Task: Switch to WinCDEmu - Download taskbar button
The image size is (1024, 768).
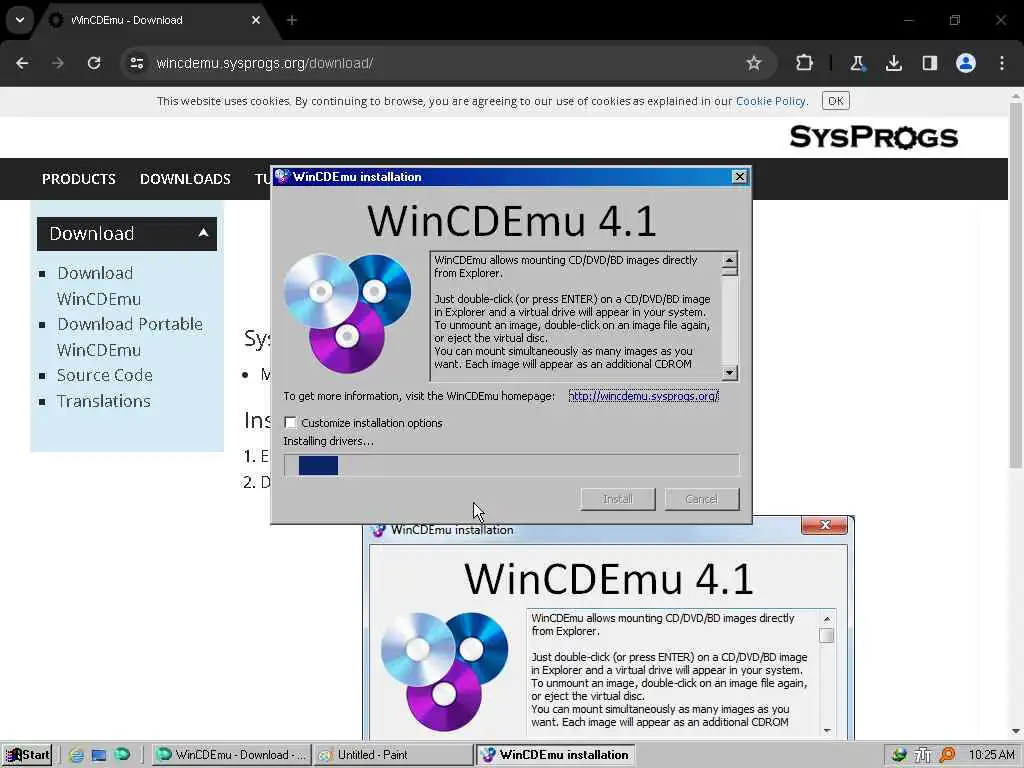Action: click(x=231, y=755)
